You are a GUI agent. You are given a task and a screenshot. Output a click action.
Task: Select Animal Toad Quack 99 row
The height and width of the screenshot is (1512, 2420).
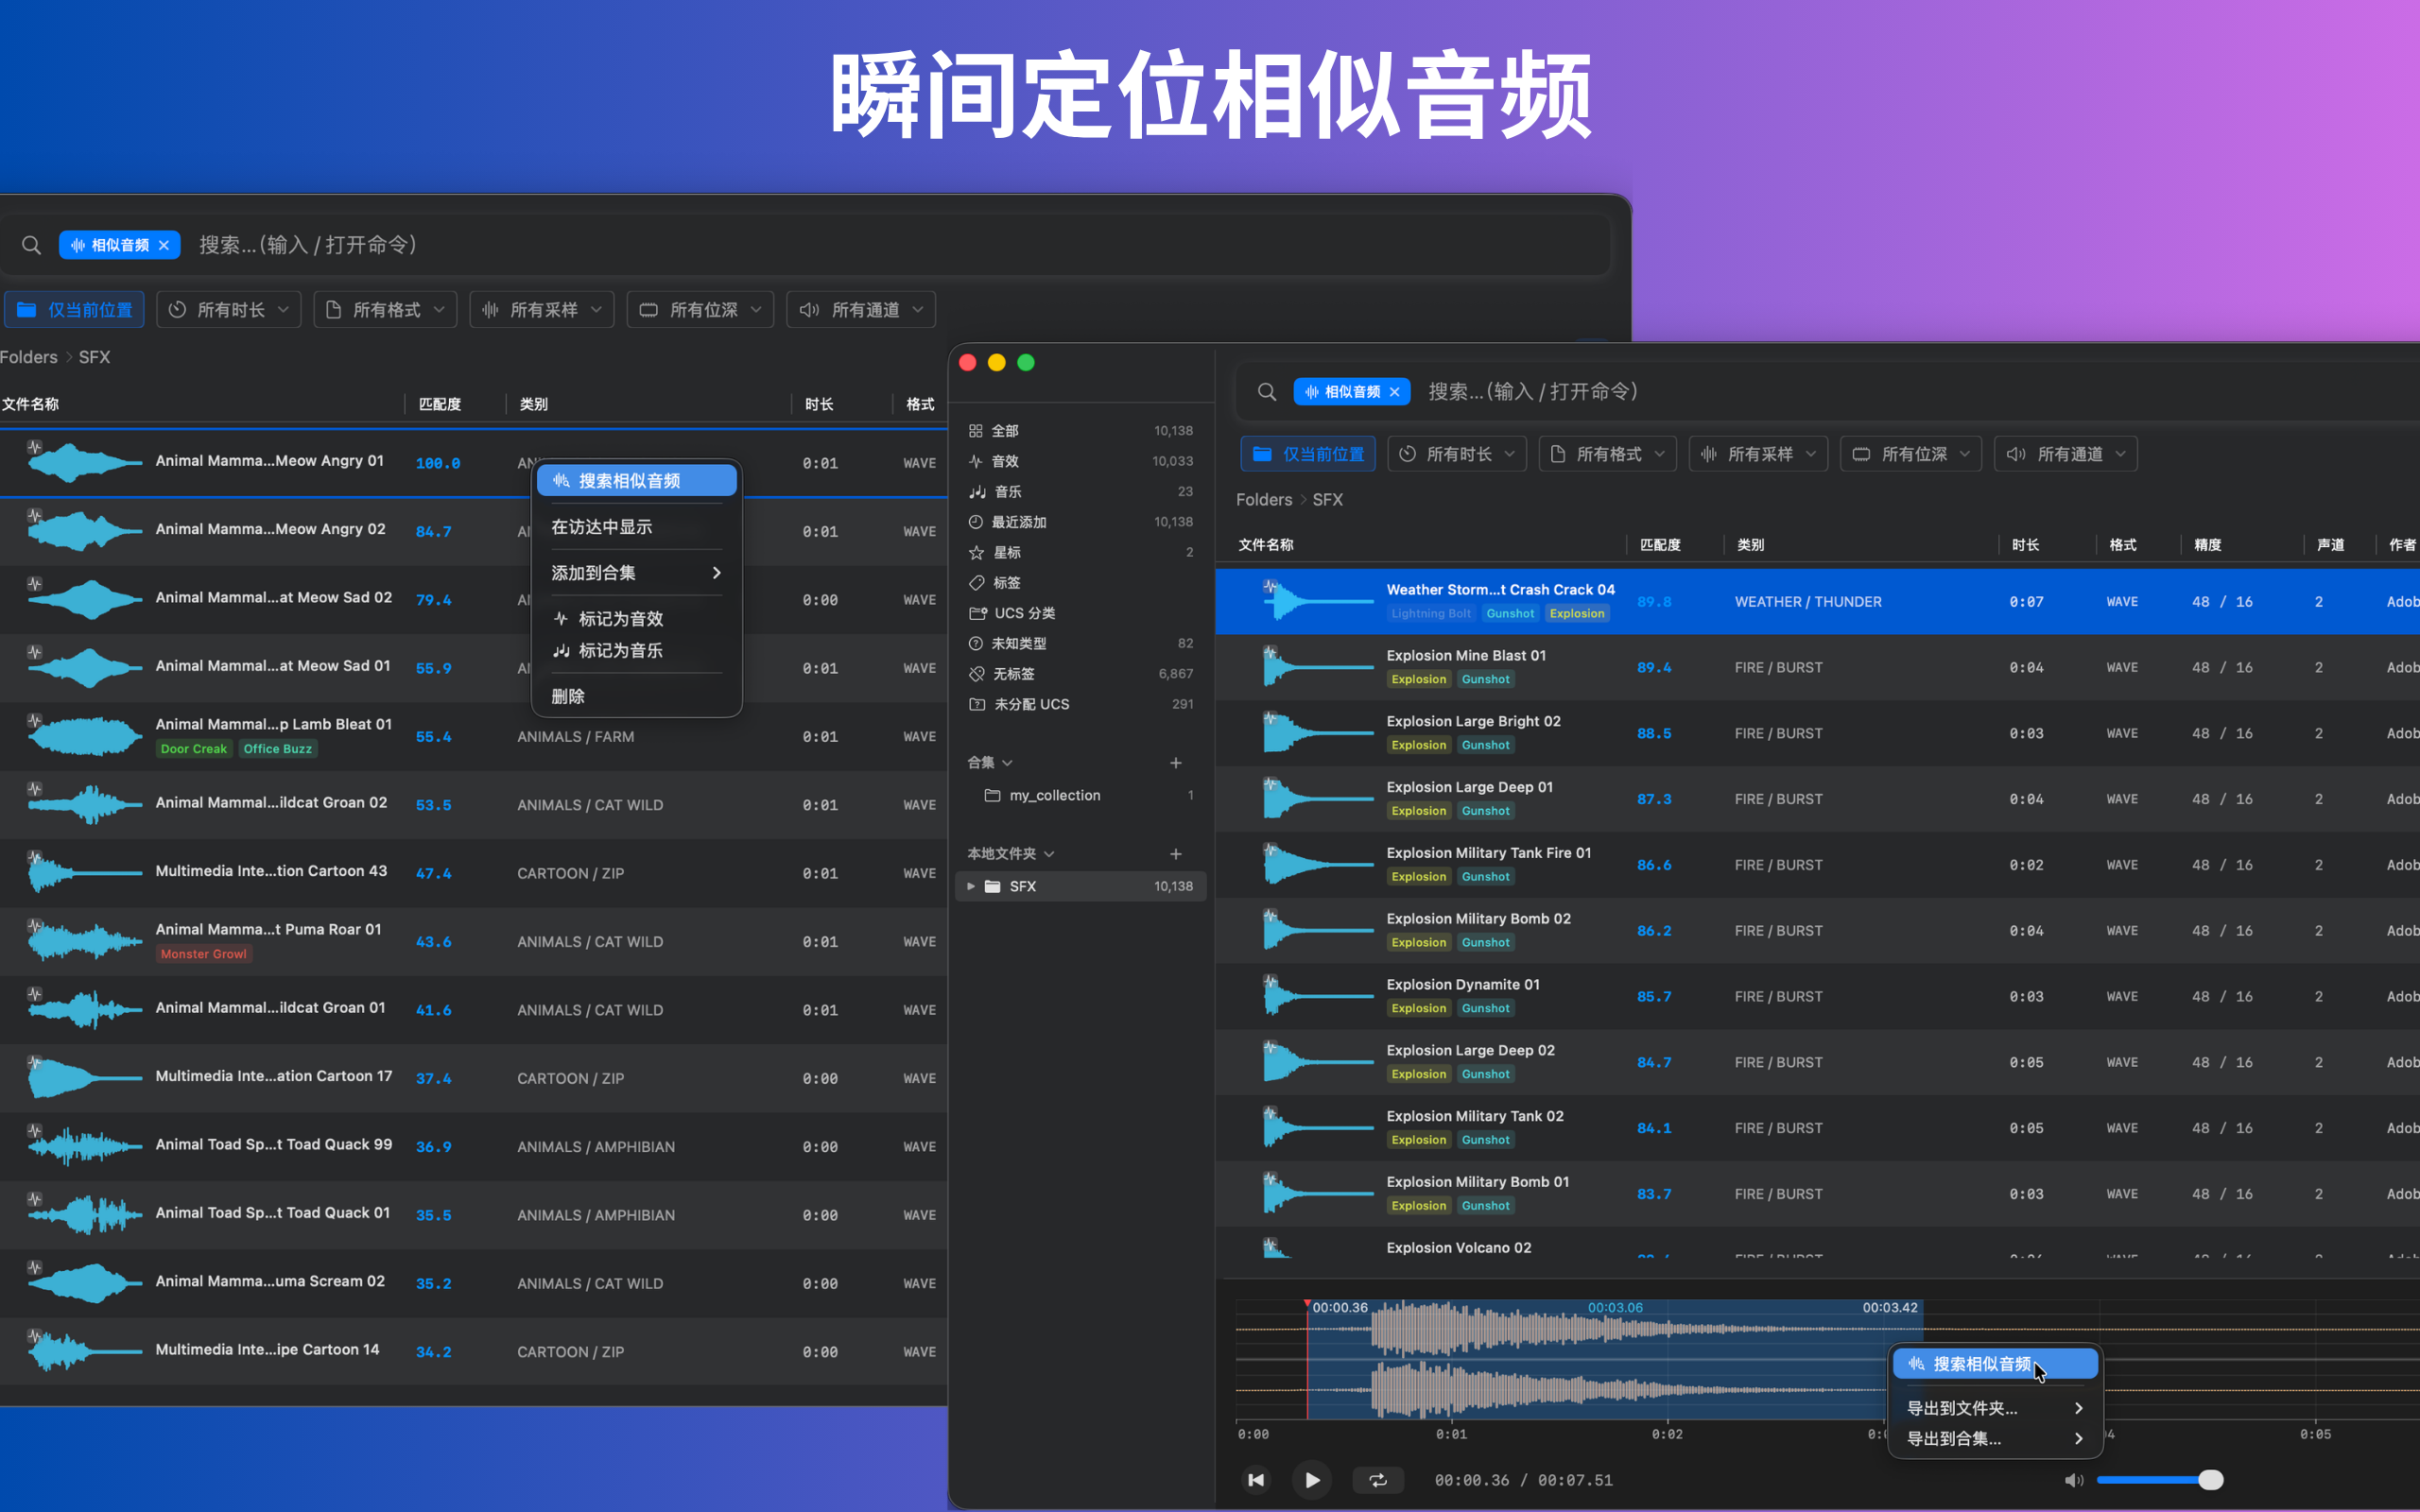[474, 1147]
